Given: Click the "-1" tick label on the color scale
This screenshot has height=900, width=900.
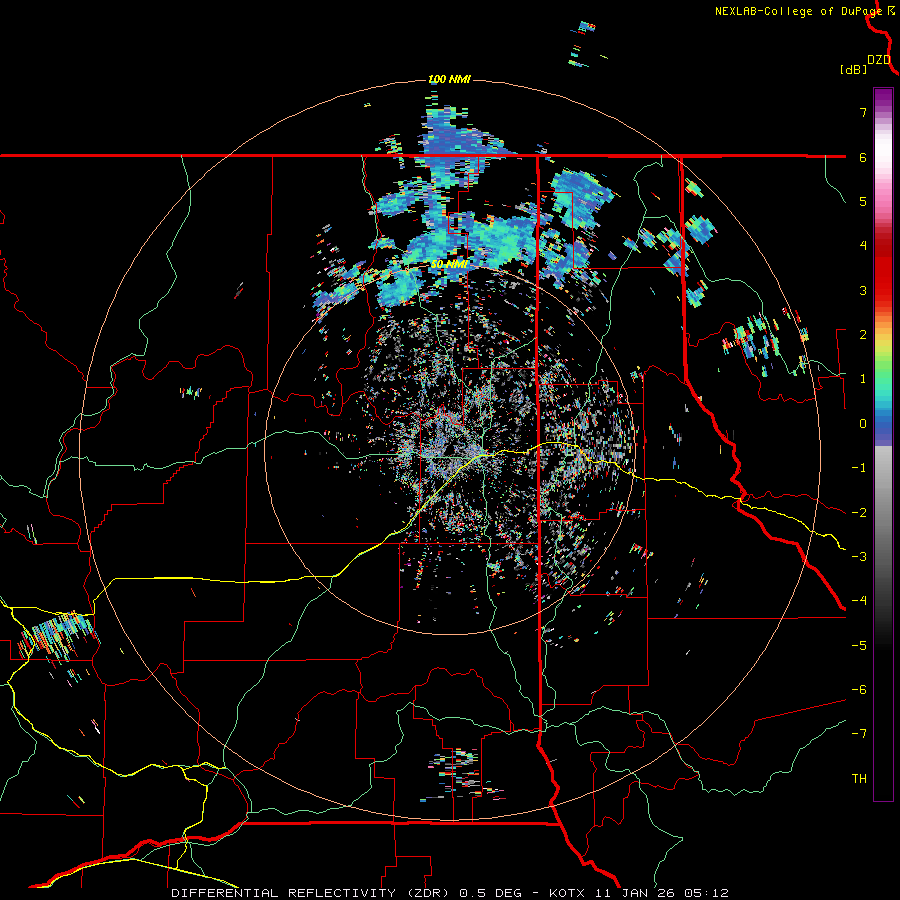Looking at the screenshot, I should 859,468.
